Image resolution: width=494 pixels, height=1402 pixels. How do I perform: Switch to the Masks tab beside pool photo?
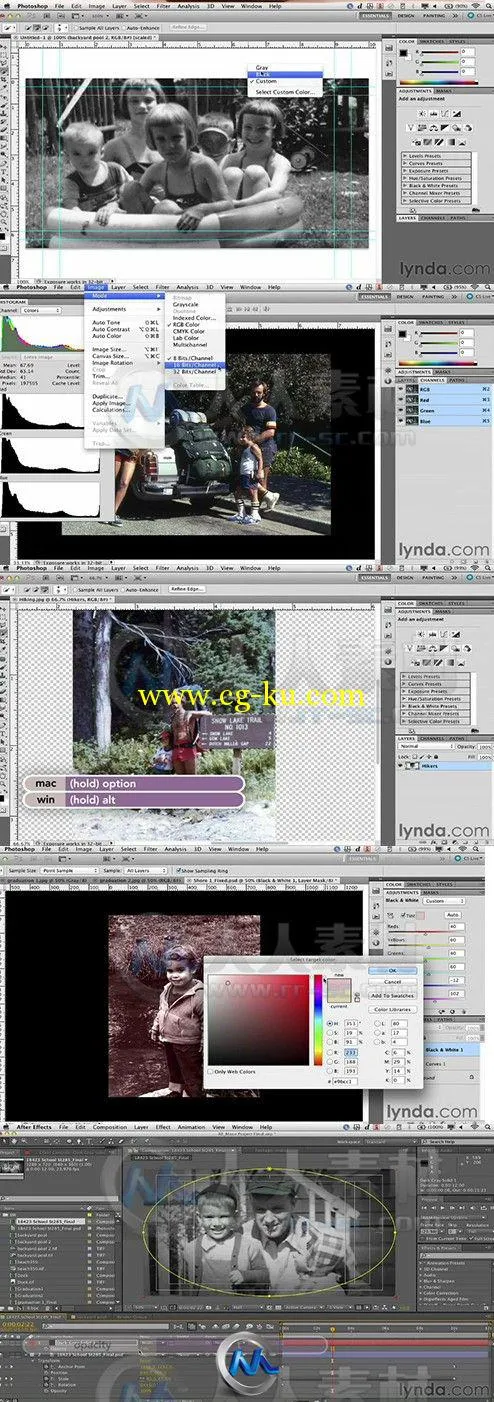coord(443,91)
